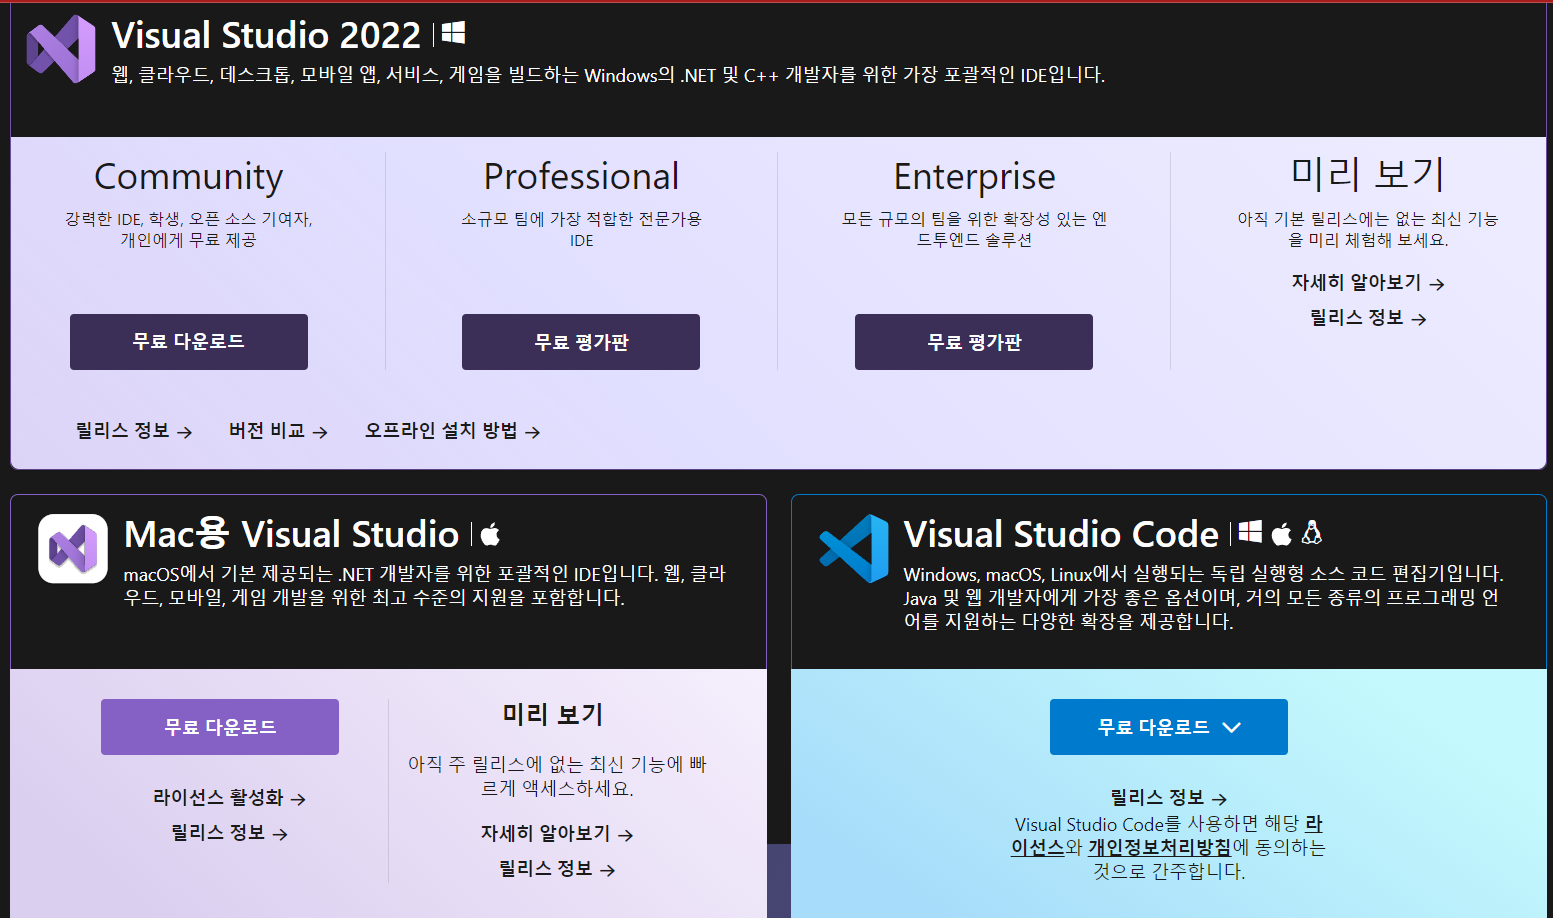Click the Linux penguin icon beside Visual Studio Code
Viewport: 1553px width, 918px height.
click(x=1311, y=532)
